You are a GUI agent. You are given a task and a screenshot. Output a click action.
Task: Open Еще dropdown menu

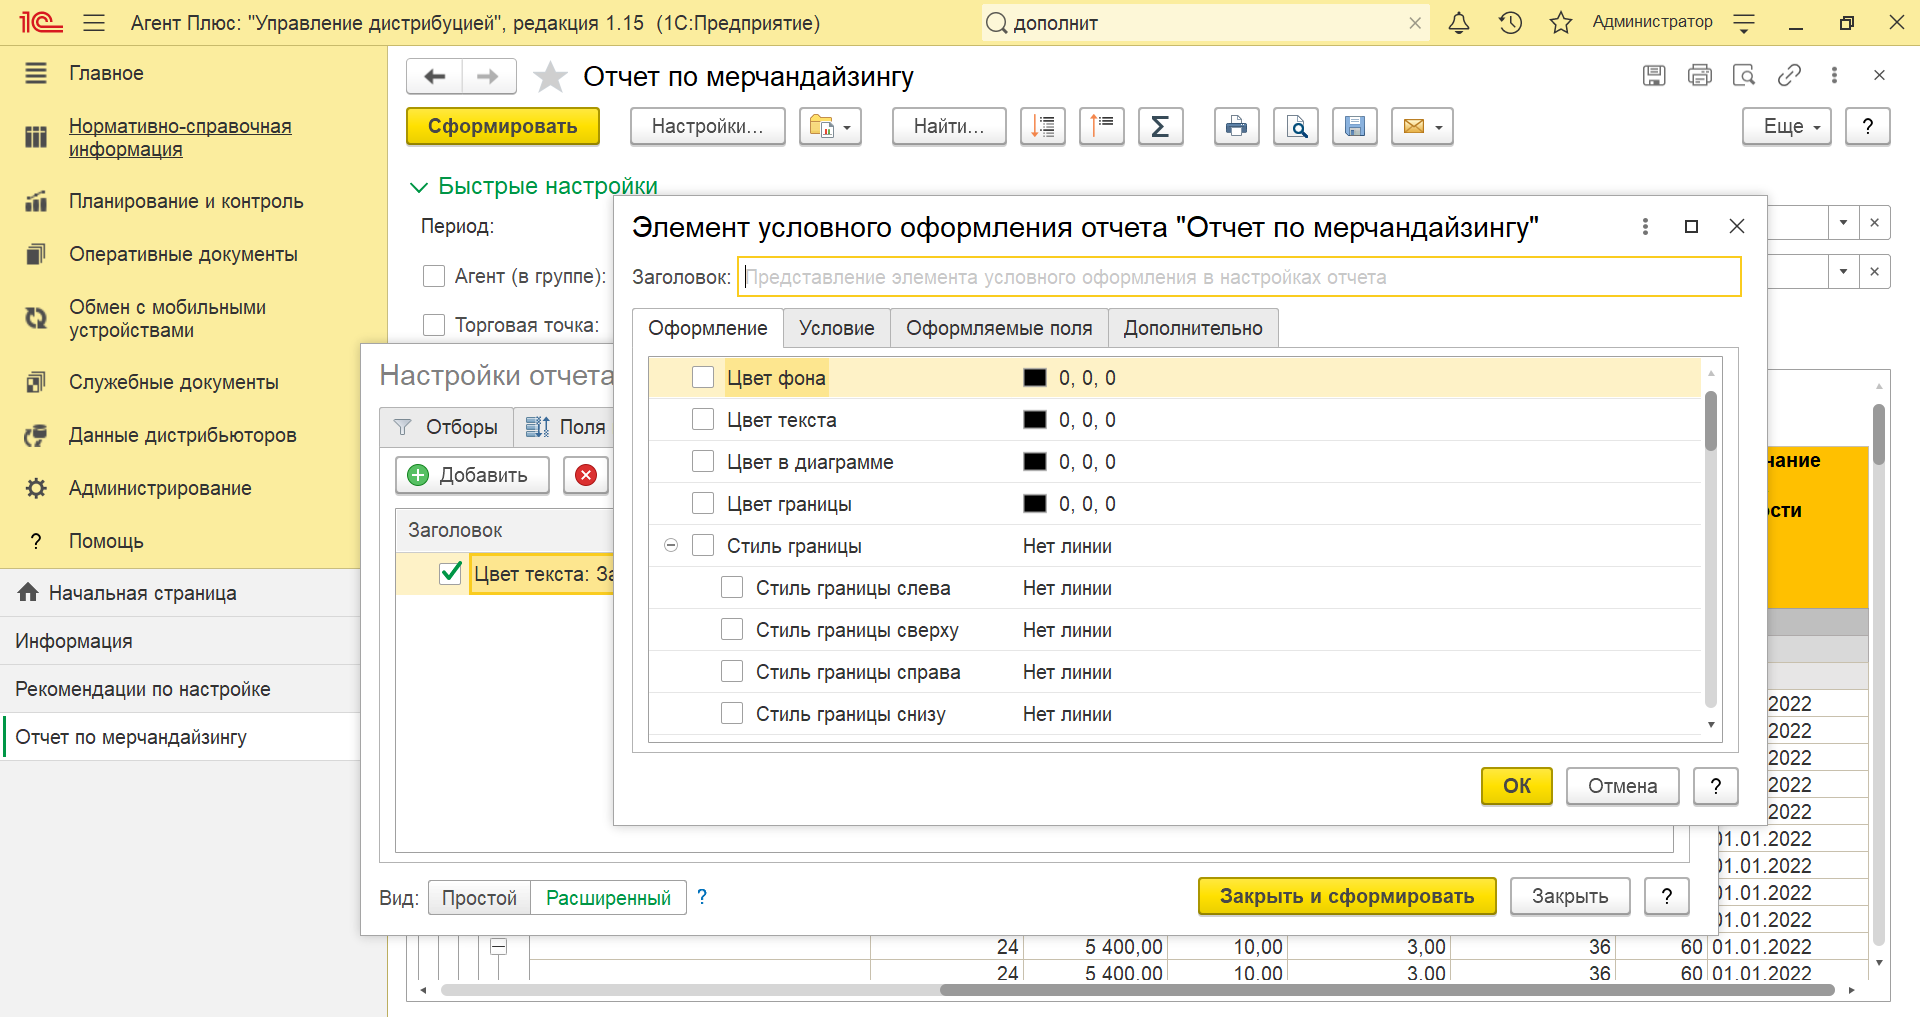(1786, 127)
